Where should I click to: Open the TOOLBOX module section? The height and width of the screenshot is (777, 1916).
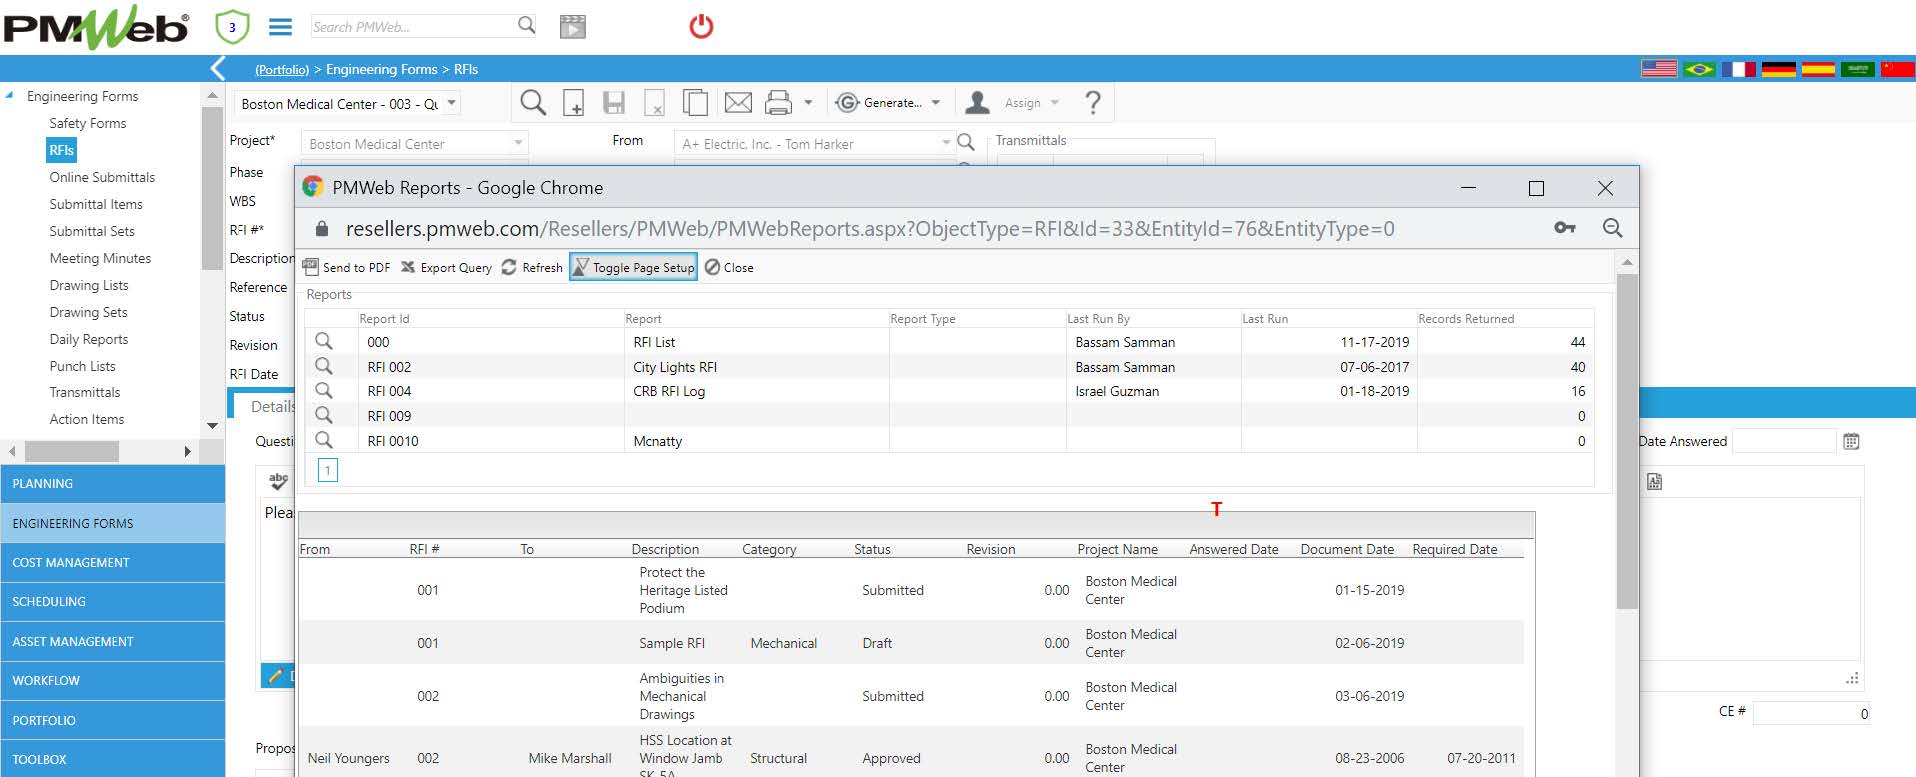[x=112, y=759]
